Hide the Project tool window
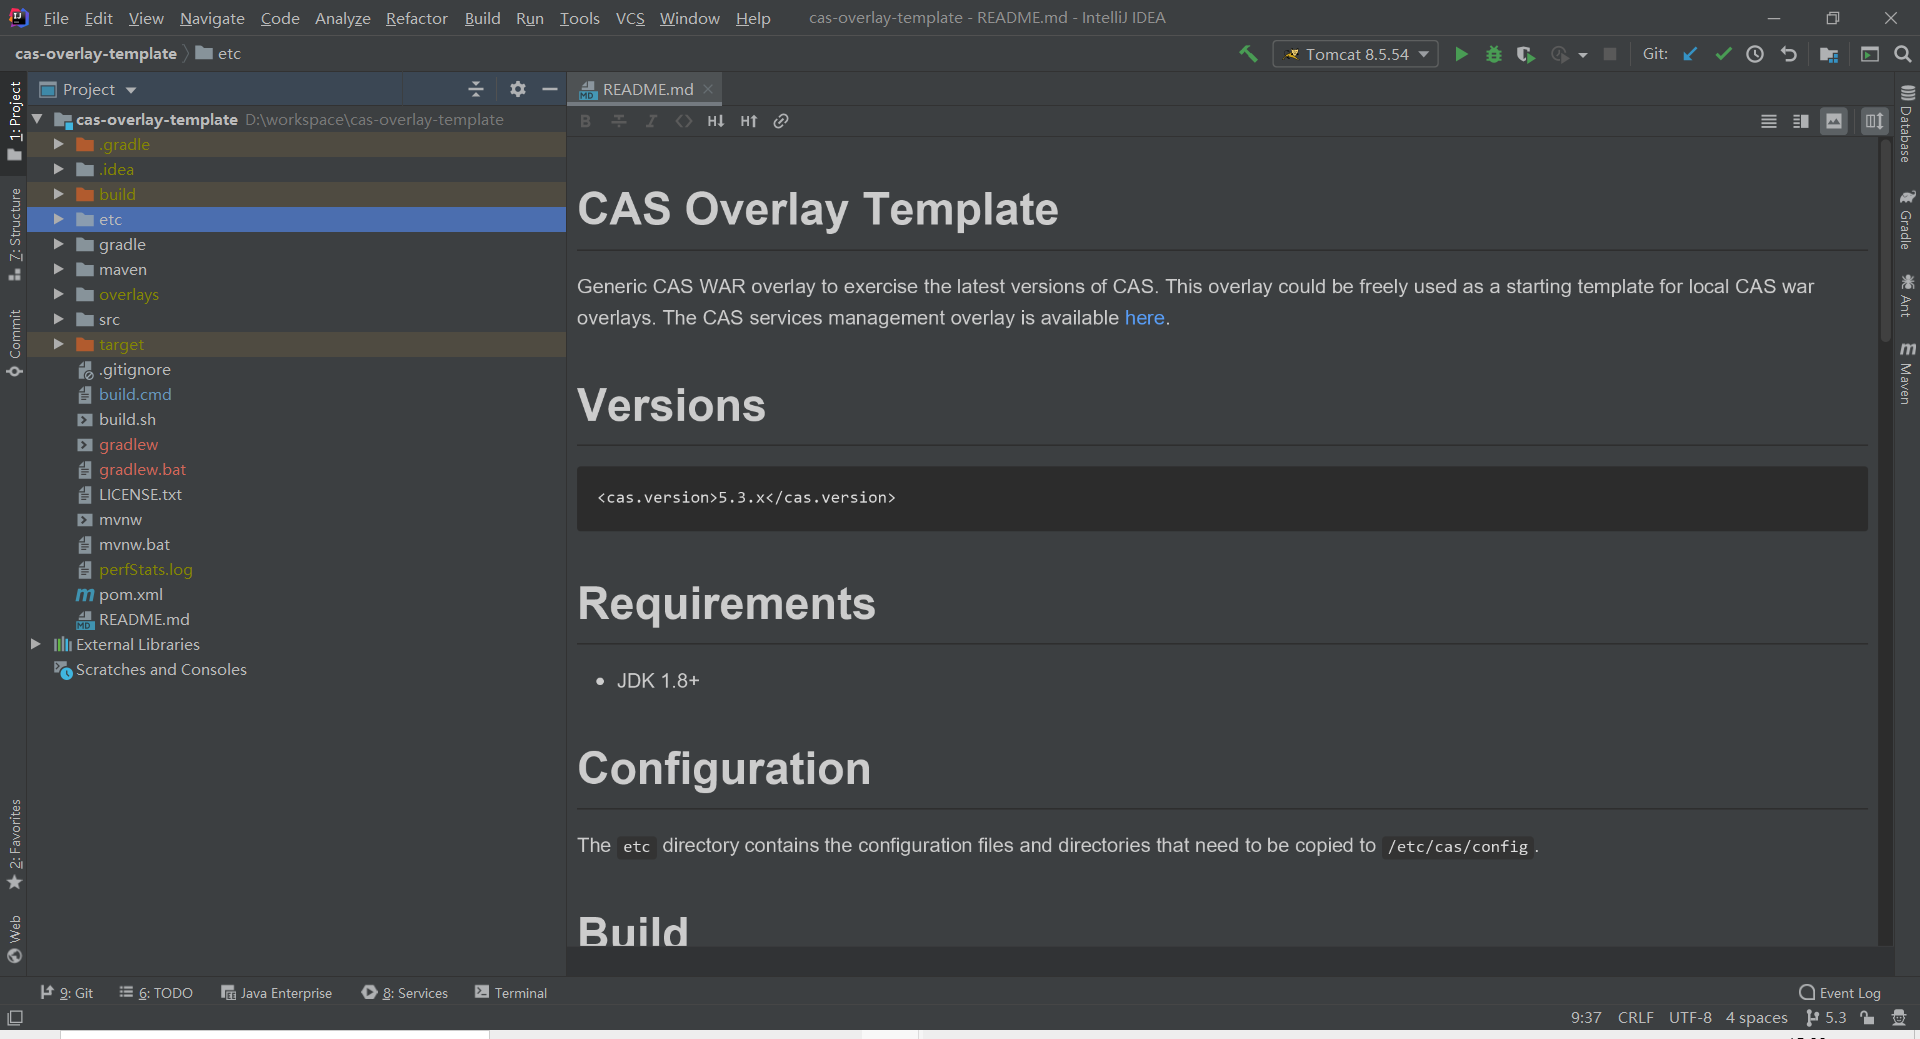The image size is (1920, 1039). pos(550,89)
